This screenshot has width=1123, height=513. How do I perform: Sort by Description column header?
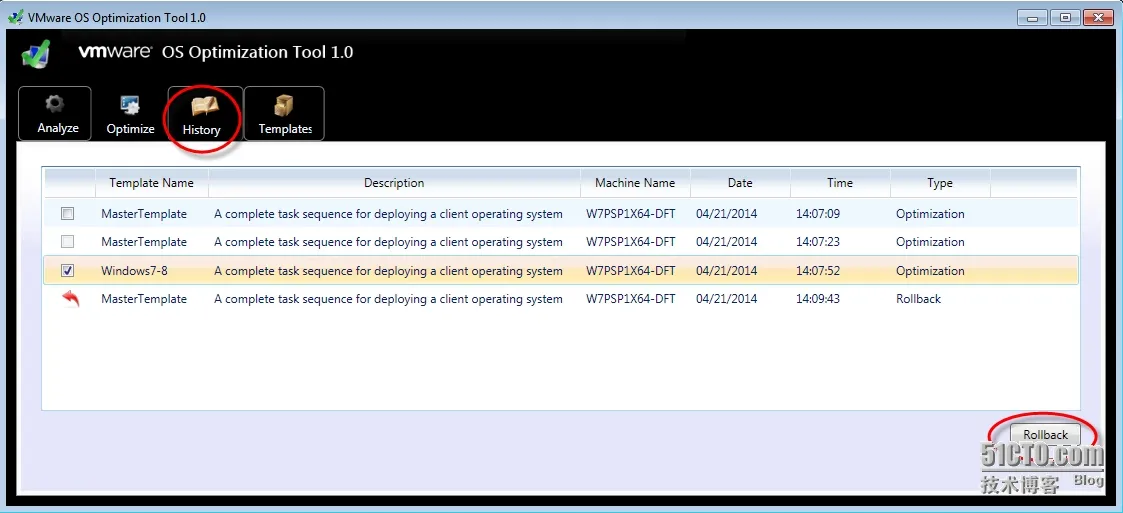[x=394, y=183]
